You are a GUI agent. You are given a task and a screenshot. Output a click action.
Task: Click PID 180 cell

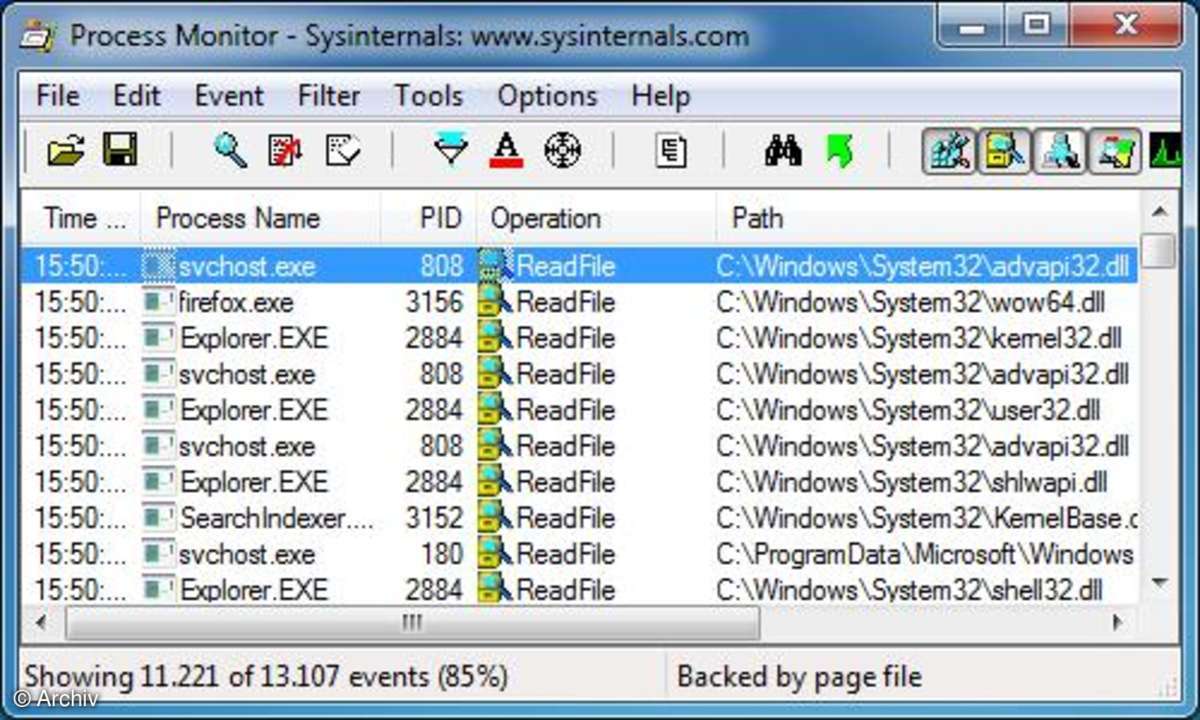(x=444, y=554)
